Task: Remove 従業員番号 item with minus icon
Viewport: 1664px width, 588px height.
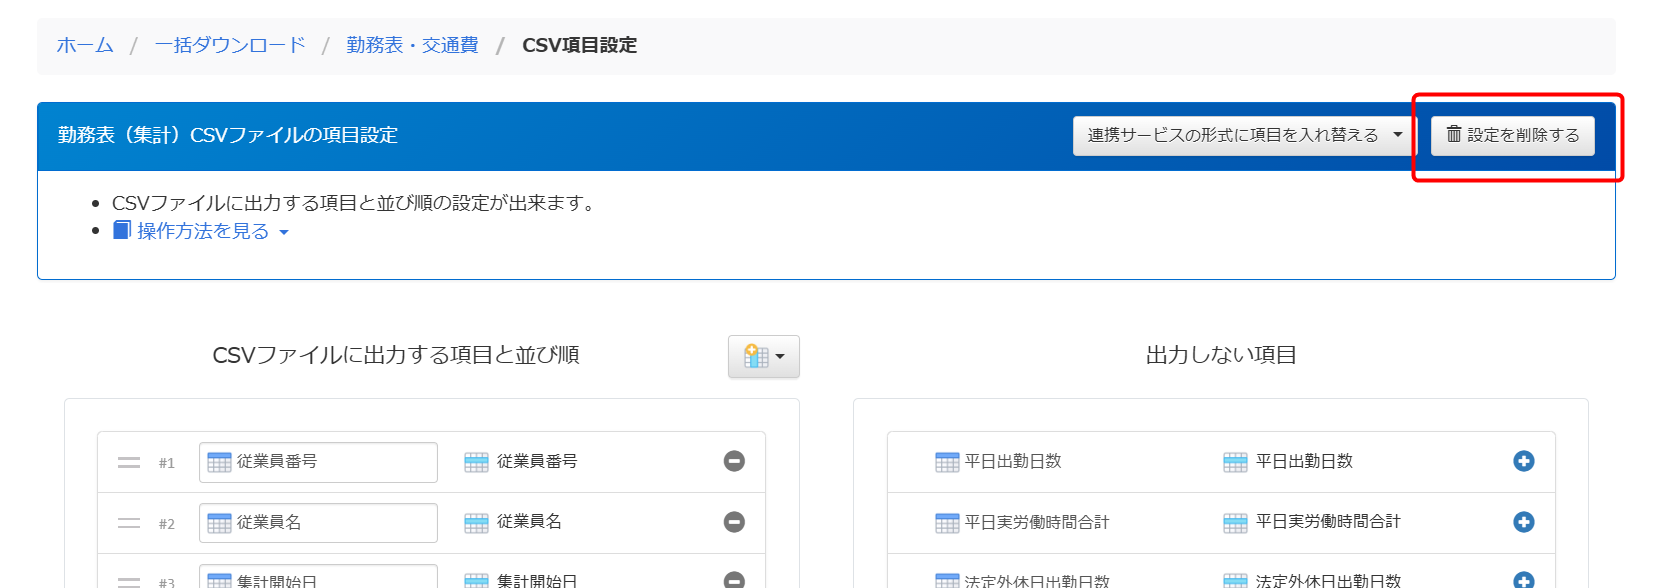Action: click(734, 461)
